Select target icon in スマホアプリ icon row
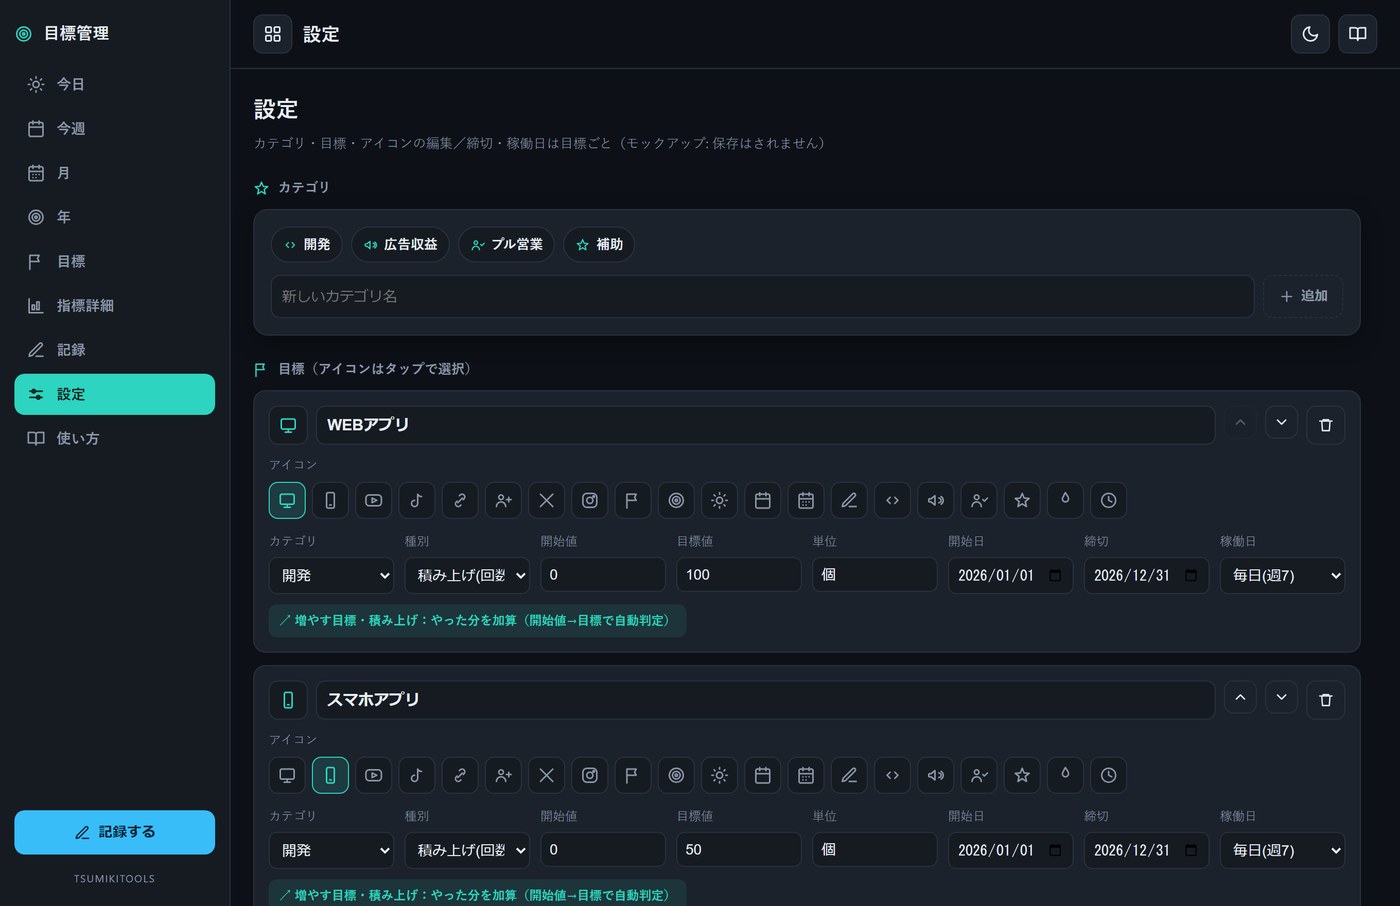The image size is (1400, 906). pyautogui.click(x=676, y=775)
